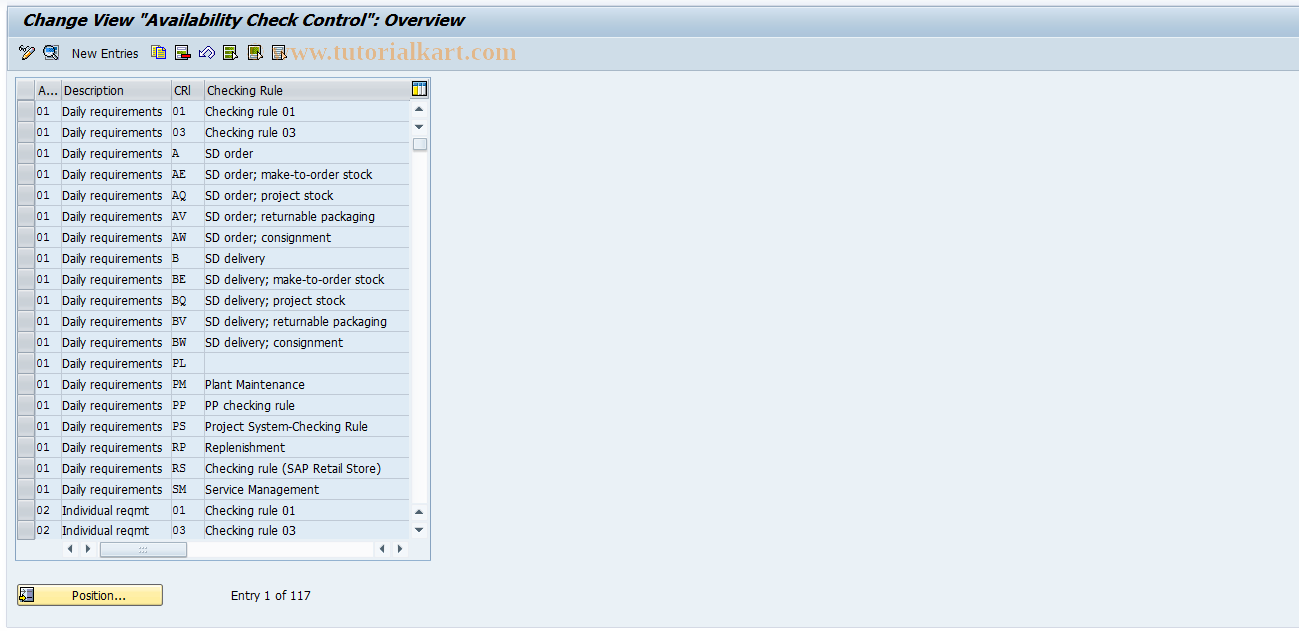This screenshot has width=1299, height=631.
Task: Click cell 'SD delivery; project stock'
Action: coord(307,300)
